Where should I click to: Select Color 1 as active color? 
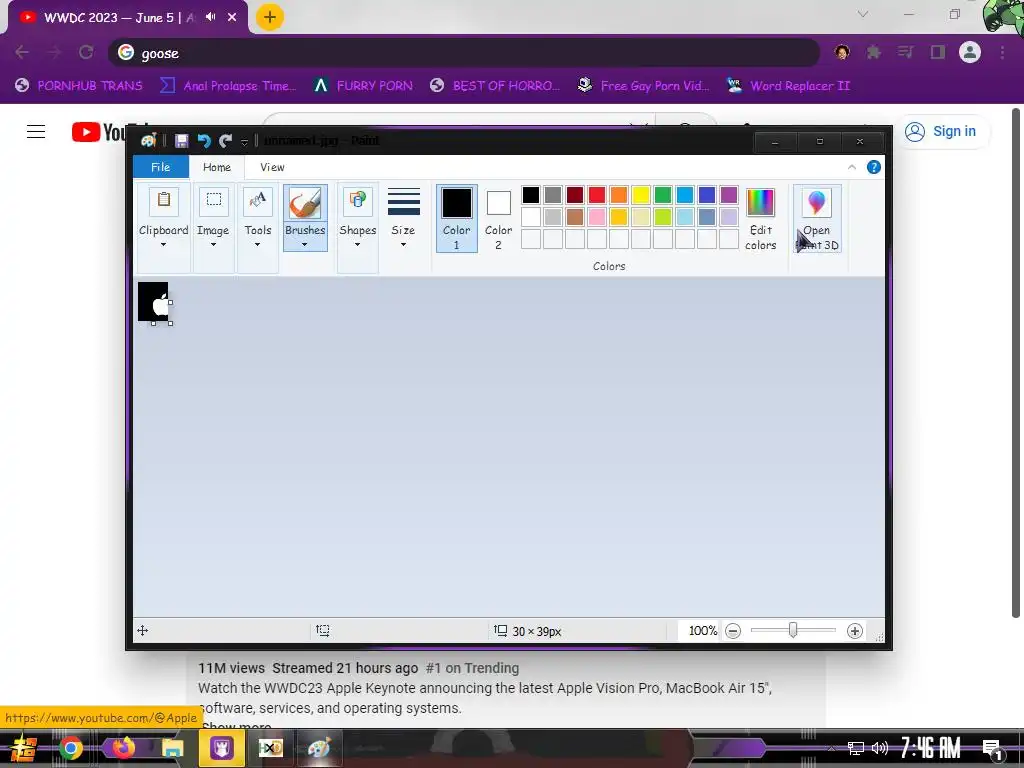tap(456, 218)
